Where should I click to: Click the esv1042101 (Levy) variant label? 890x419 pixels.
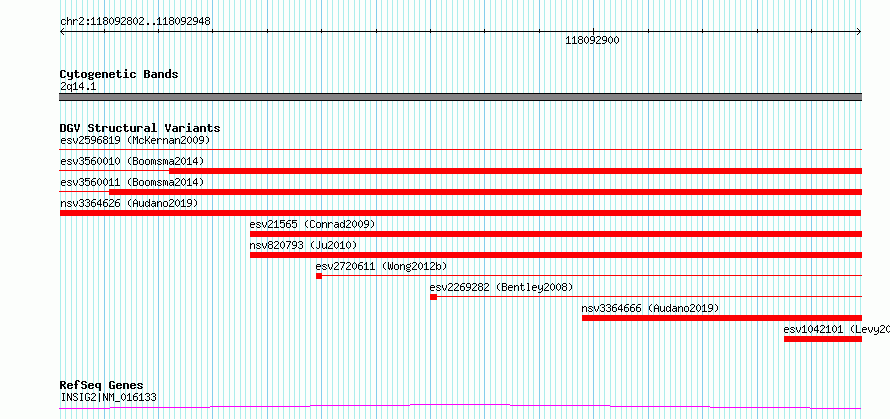pos(836,329)
